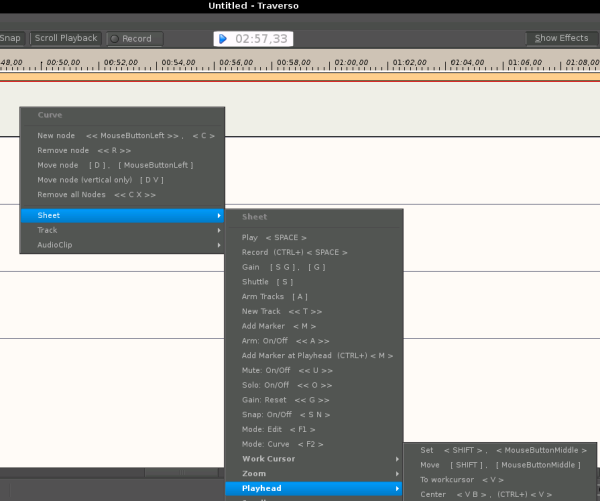Select Remove all Nodes

click(122, 194)
